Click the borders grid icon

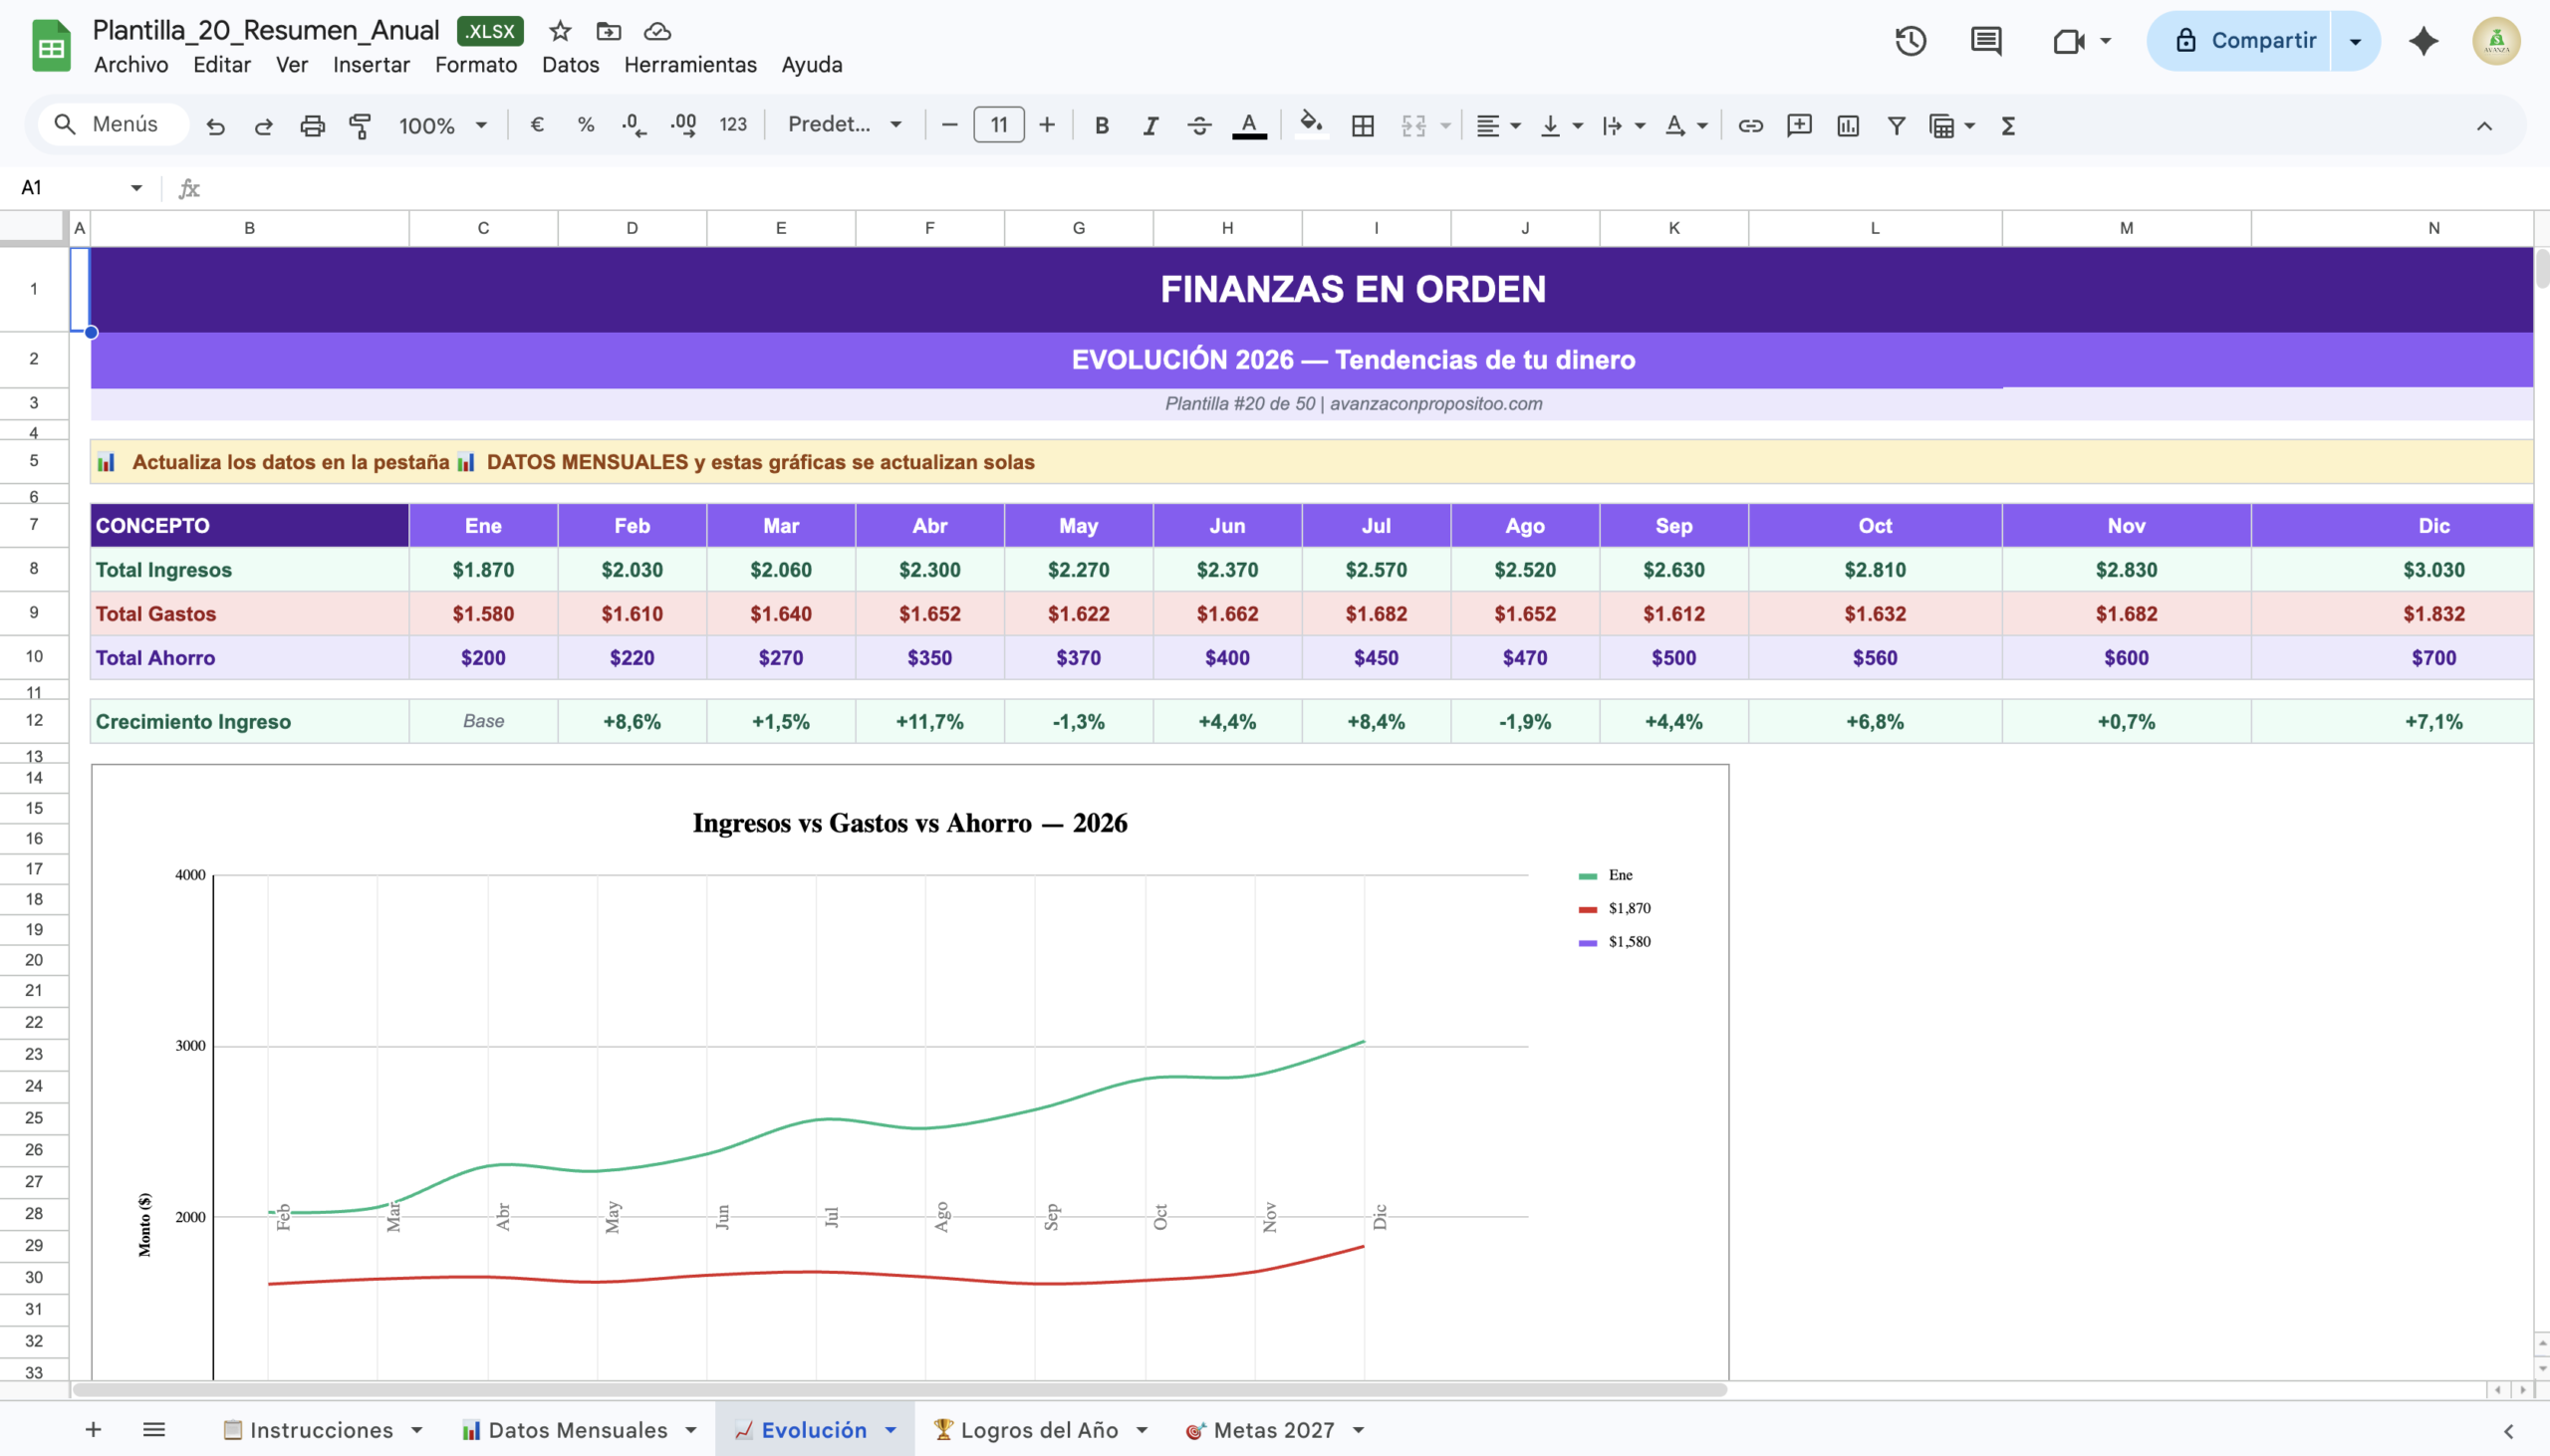point(1362,125)
